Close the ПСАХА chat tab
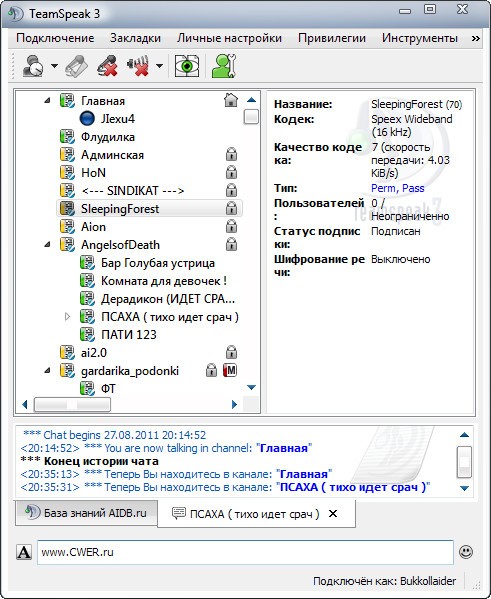The image size is (491, 599). [x=333, y=514]
